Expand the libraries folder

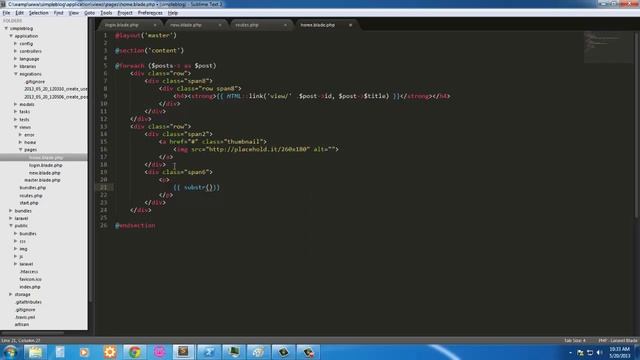[x=16, y=66]
